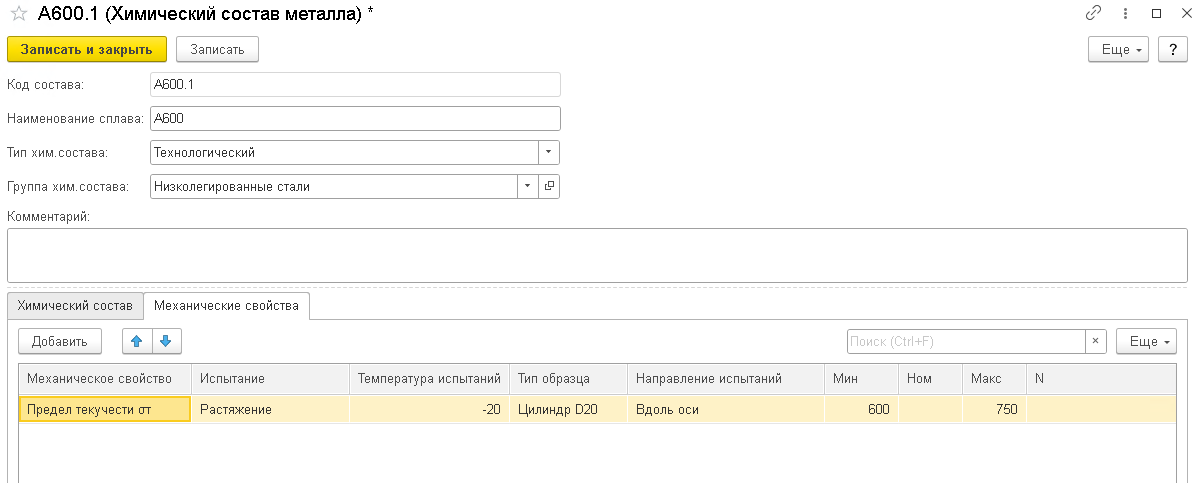Viewport: 1200px width, 483px height.
Task: Click the Мин column header
Action: pyautogui.click(x=861, y=379)
